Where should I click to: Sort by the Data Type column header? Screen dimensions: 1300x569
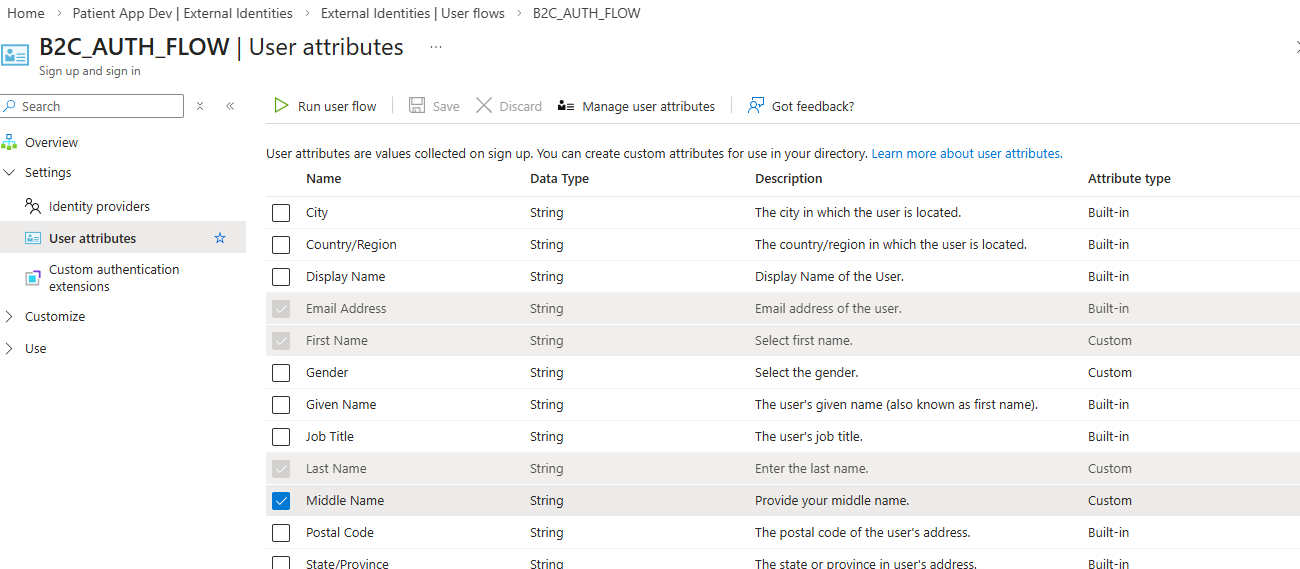click(x=559, y=179)
